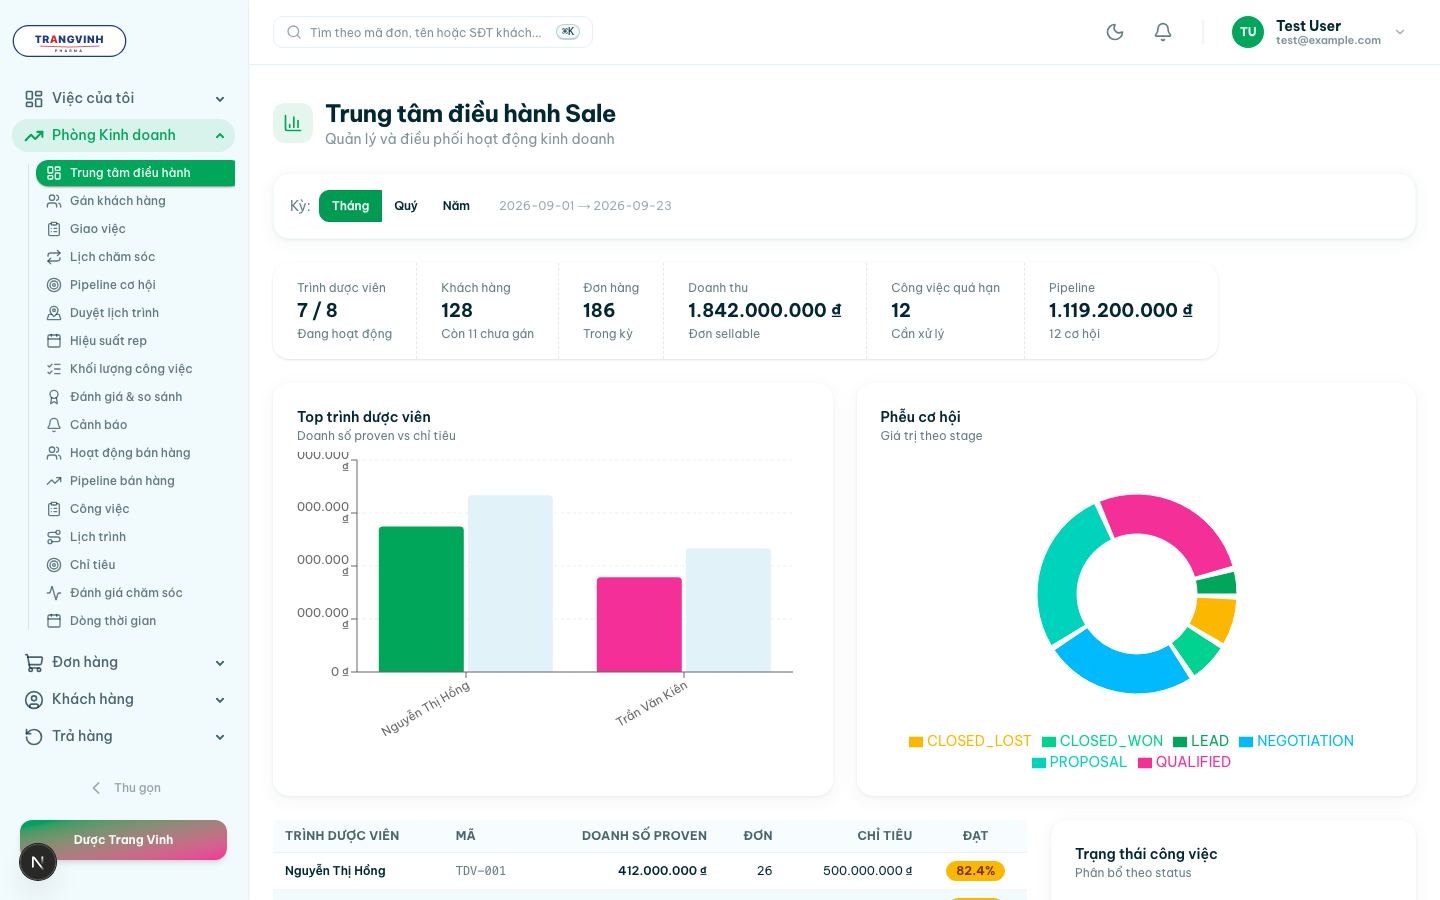Open Khách hàng 128 card
This screenshot has width=1440, height=900.
487,311
